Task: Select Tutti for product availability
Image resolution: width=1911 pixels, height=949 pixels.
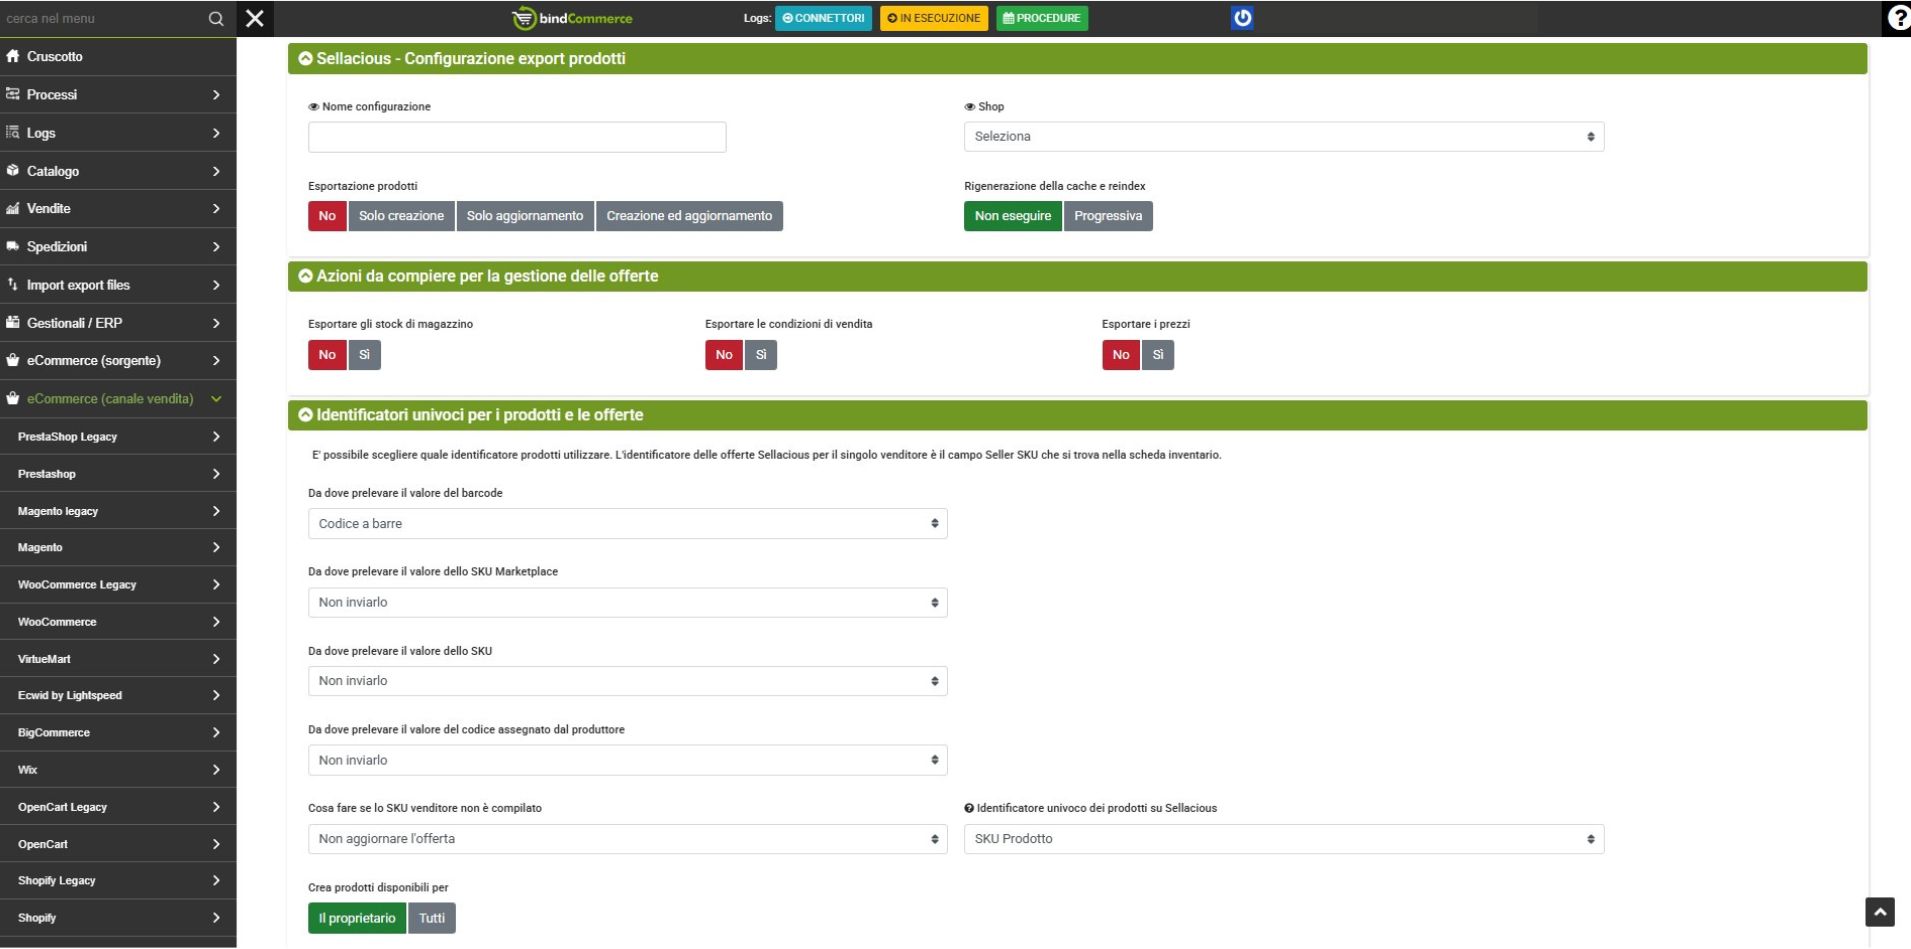Action: tap(432, 918)
